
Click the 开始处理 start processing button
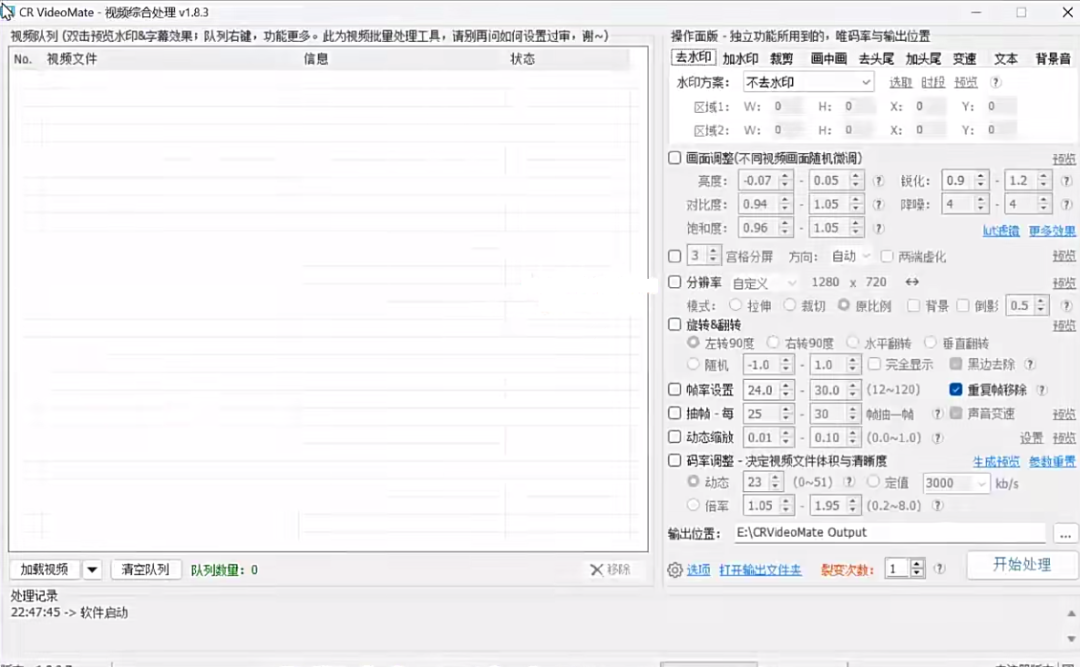point(1021,565)
